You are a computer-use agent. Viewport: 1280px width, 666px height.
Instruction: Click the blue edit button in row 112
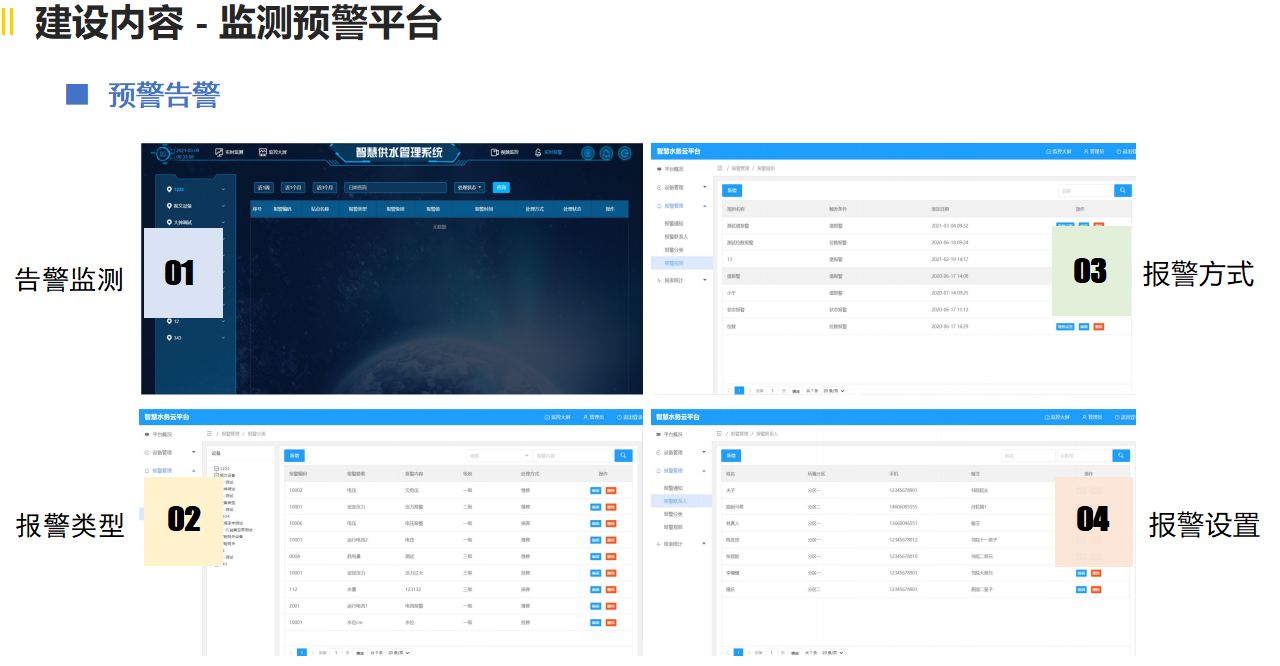coord(596,589)
